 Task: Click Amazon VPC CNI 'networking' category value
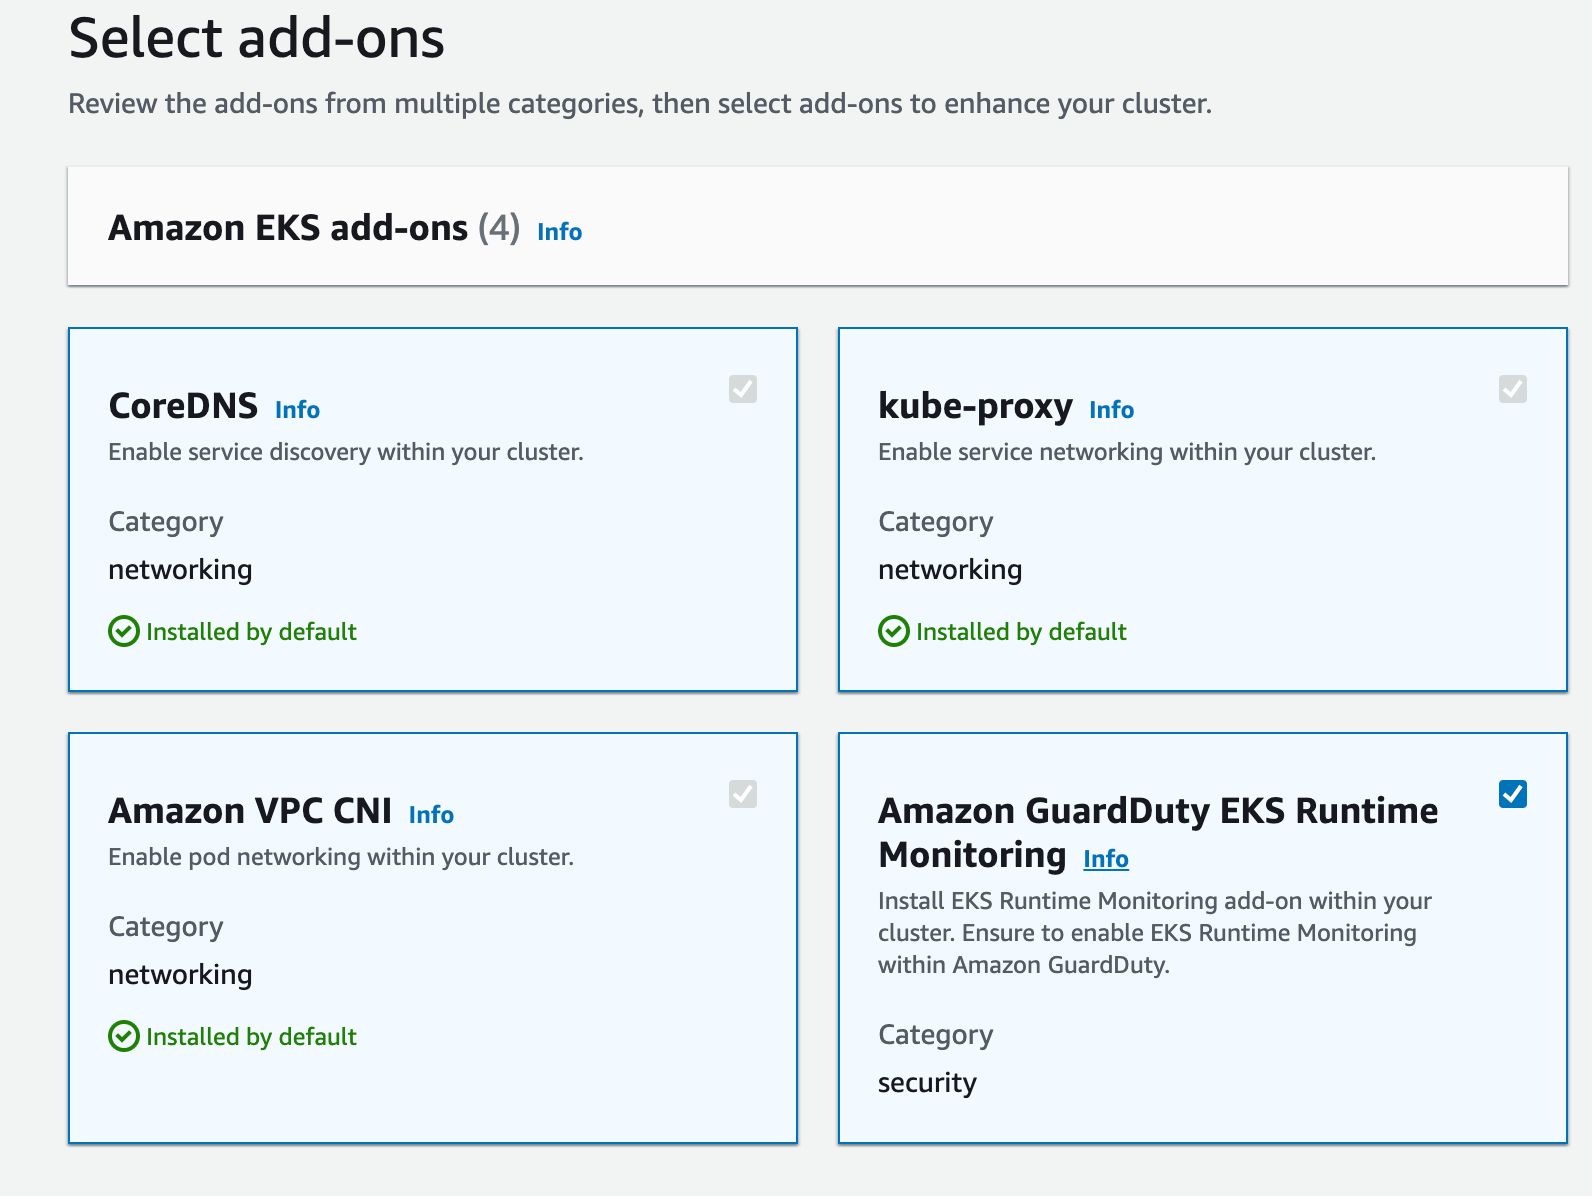pyautogui.click(x=180, y=975)
